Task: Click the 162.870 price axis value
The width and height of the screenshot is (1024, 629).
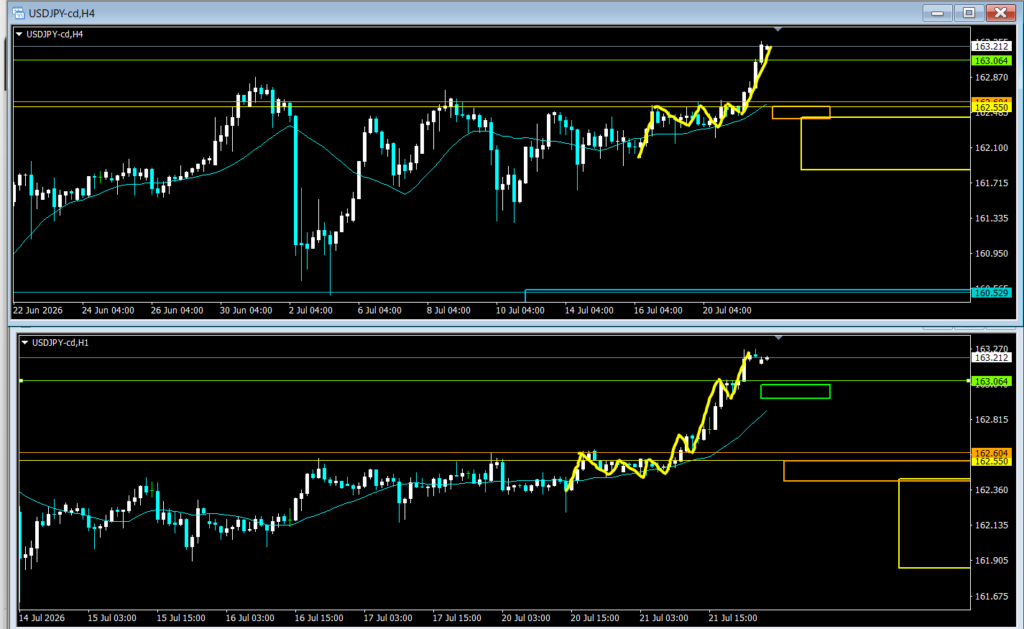Action: tap(991, 77)
